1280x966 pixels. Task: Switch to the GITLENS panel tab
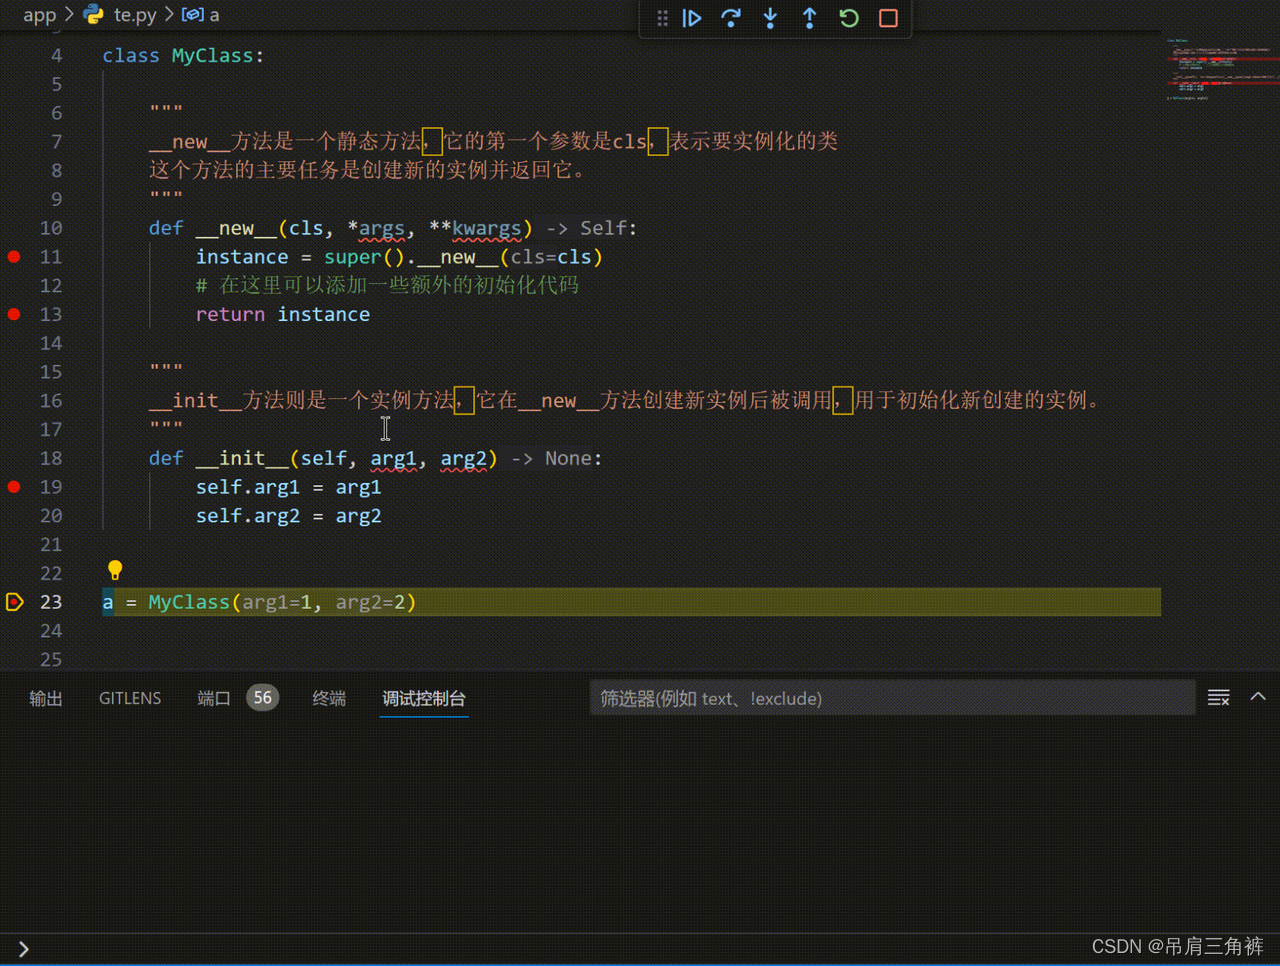pos(130,698)
